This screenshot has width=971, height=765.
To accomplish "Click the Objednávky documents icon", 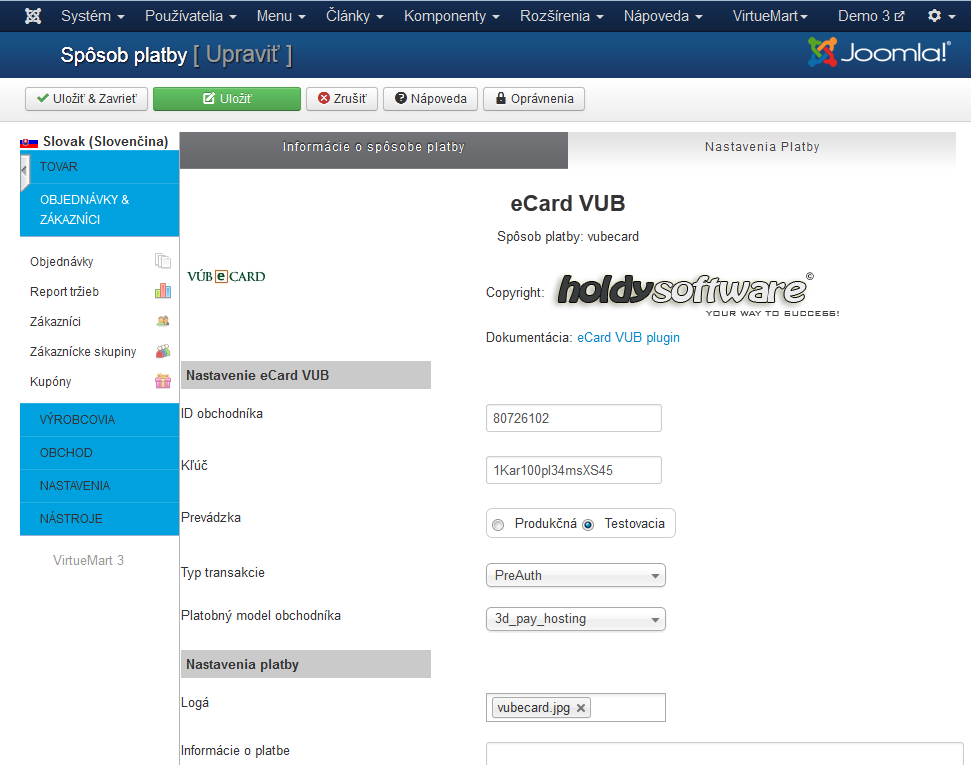I will tap(163, 261).
